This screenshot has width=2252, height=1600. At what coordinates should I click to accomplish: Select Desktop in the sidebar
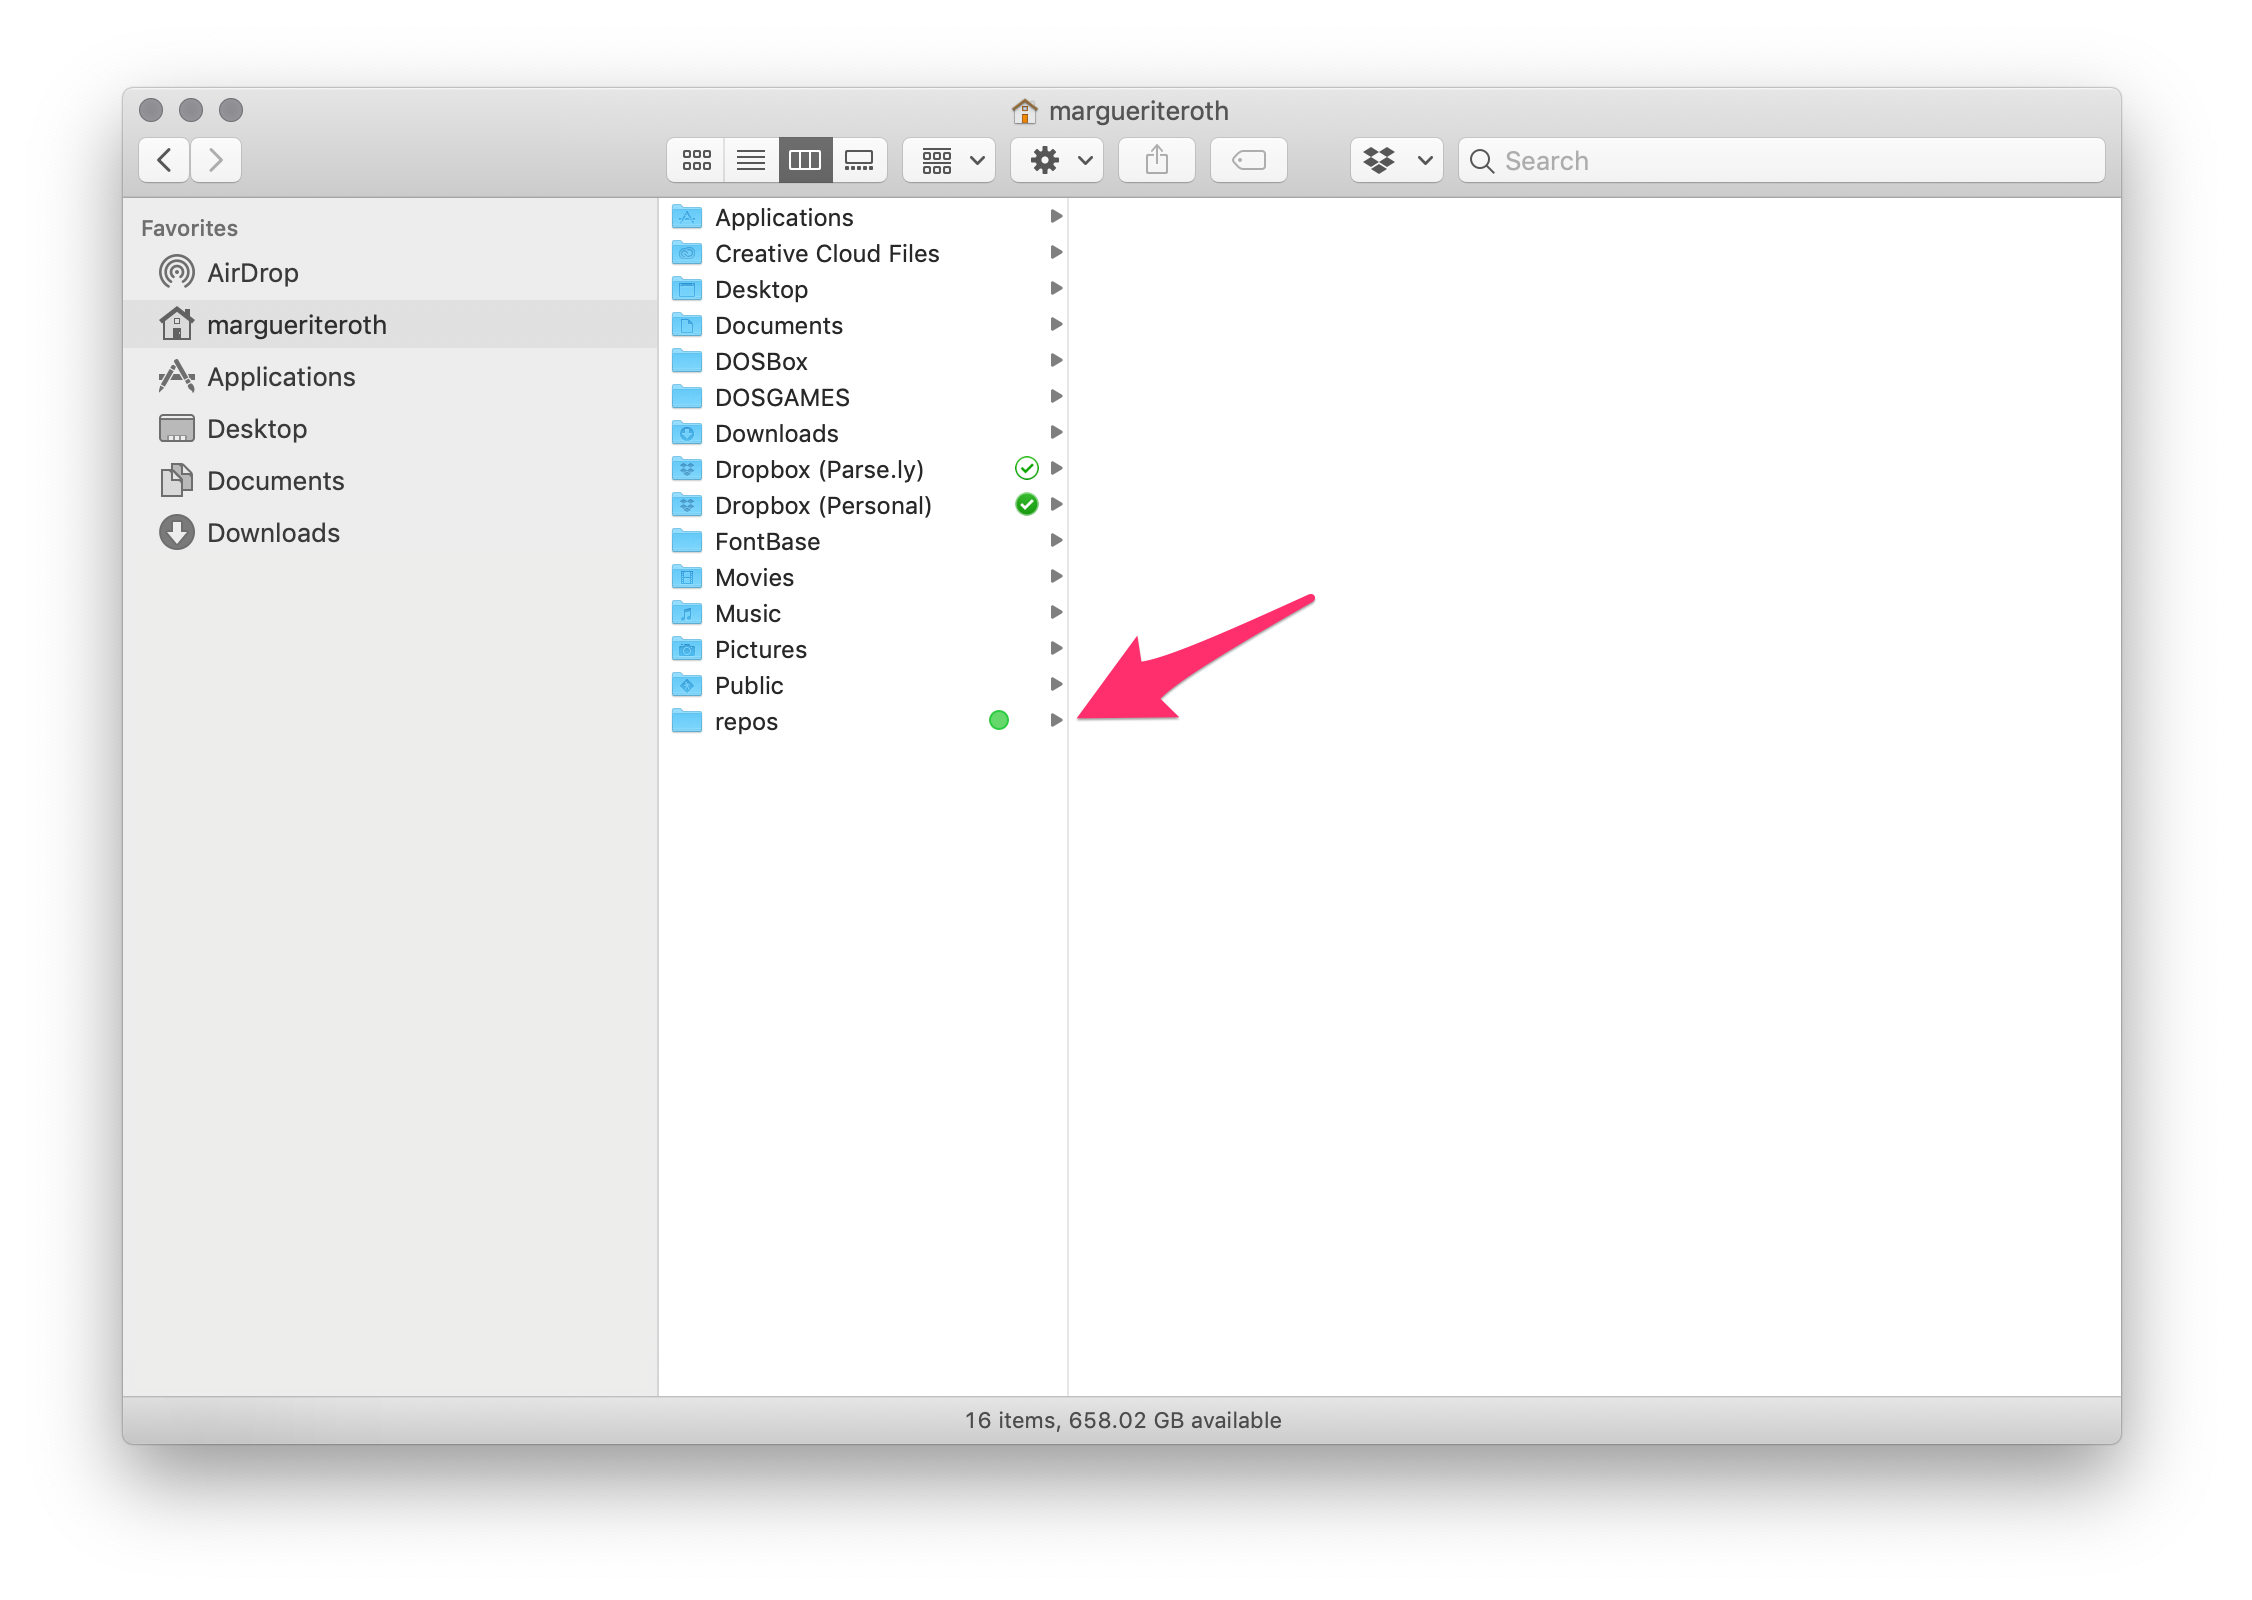click(257, 428)
